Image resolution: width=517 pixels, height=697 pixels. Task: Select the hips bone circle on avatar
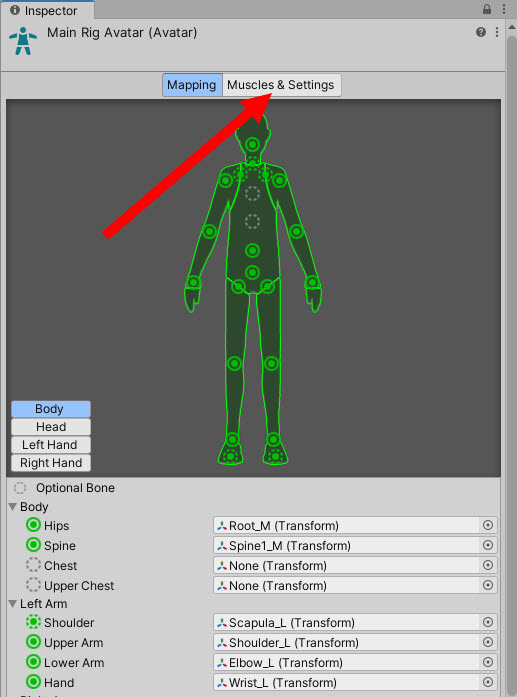[x=252, y=272]
